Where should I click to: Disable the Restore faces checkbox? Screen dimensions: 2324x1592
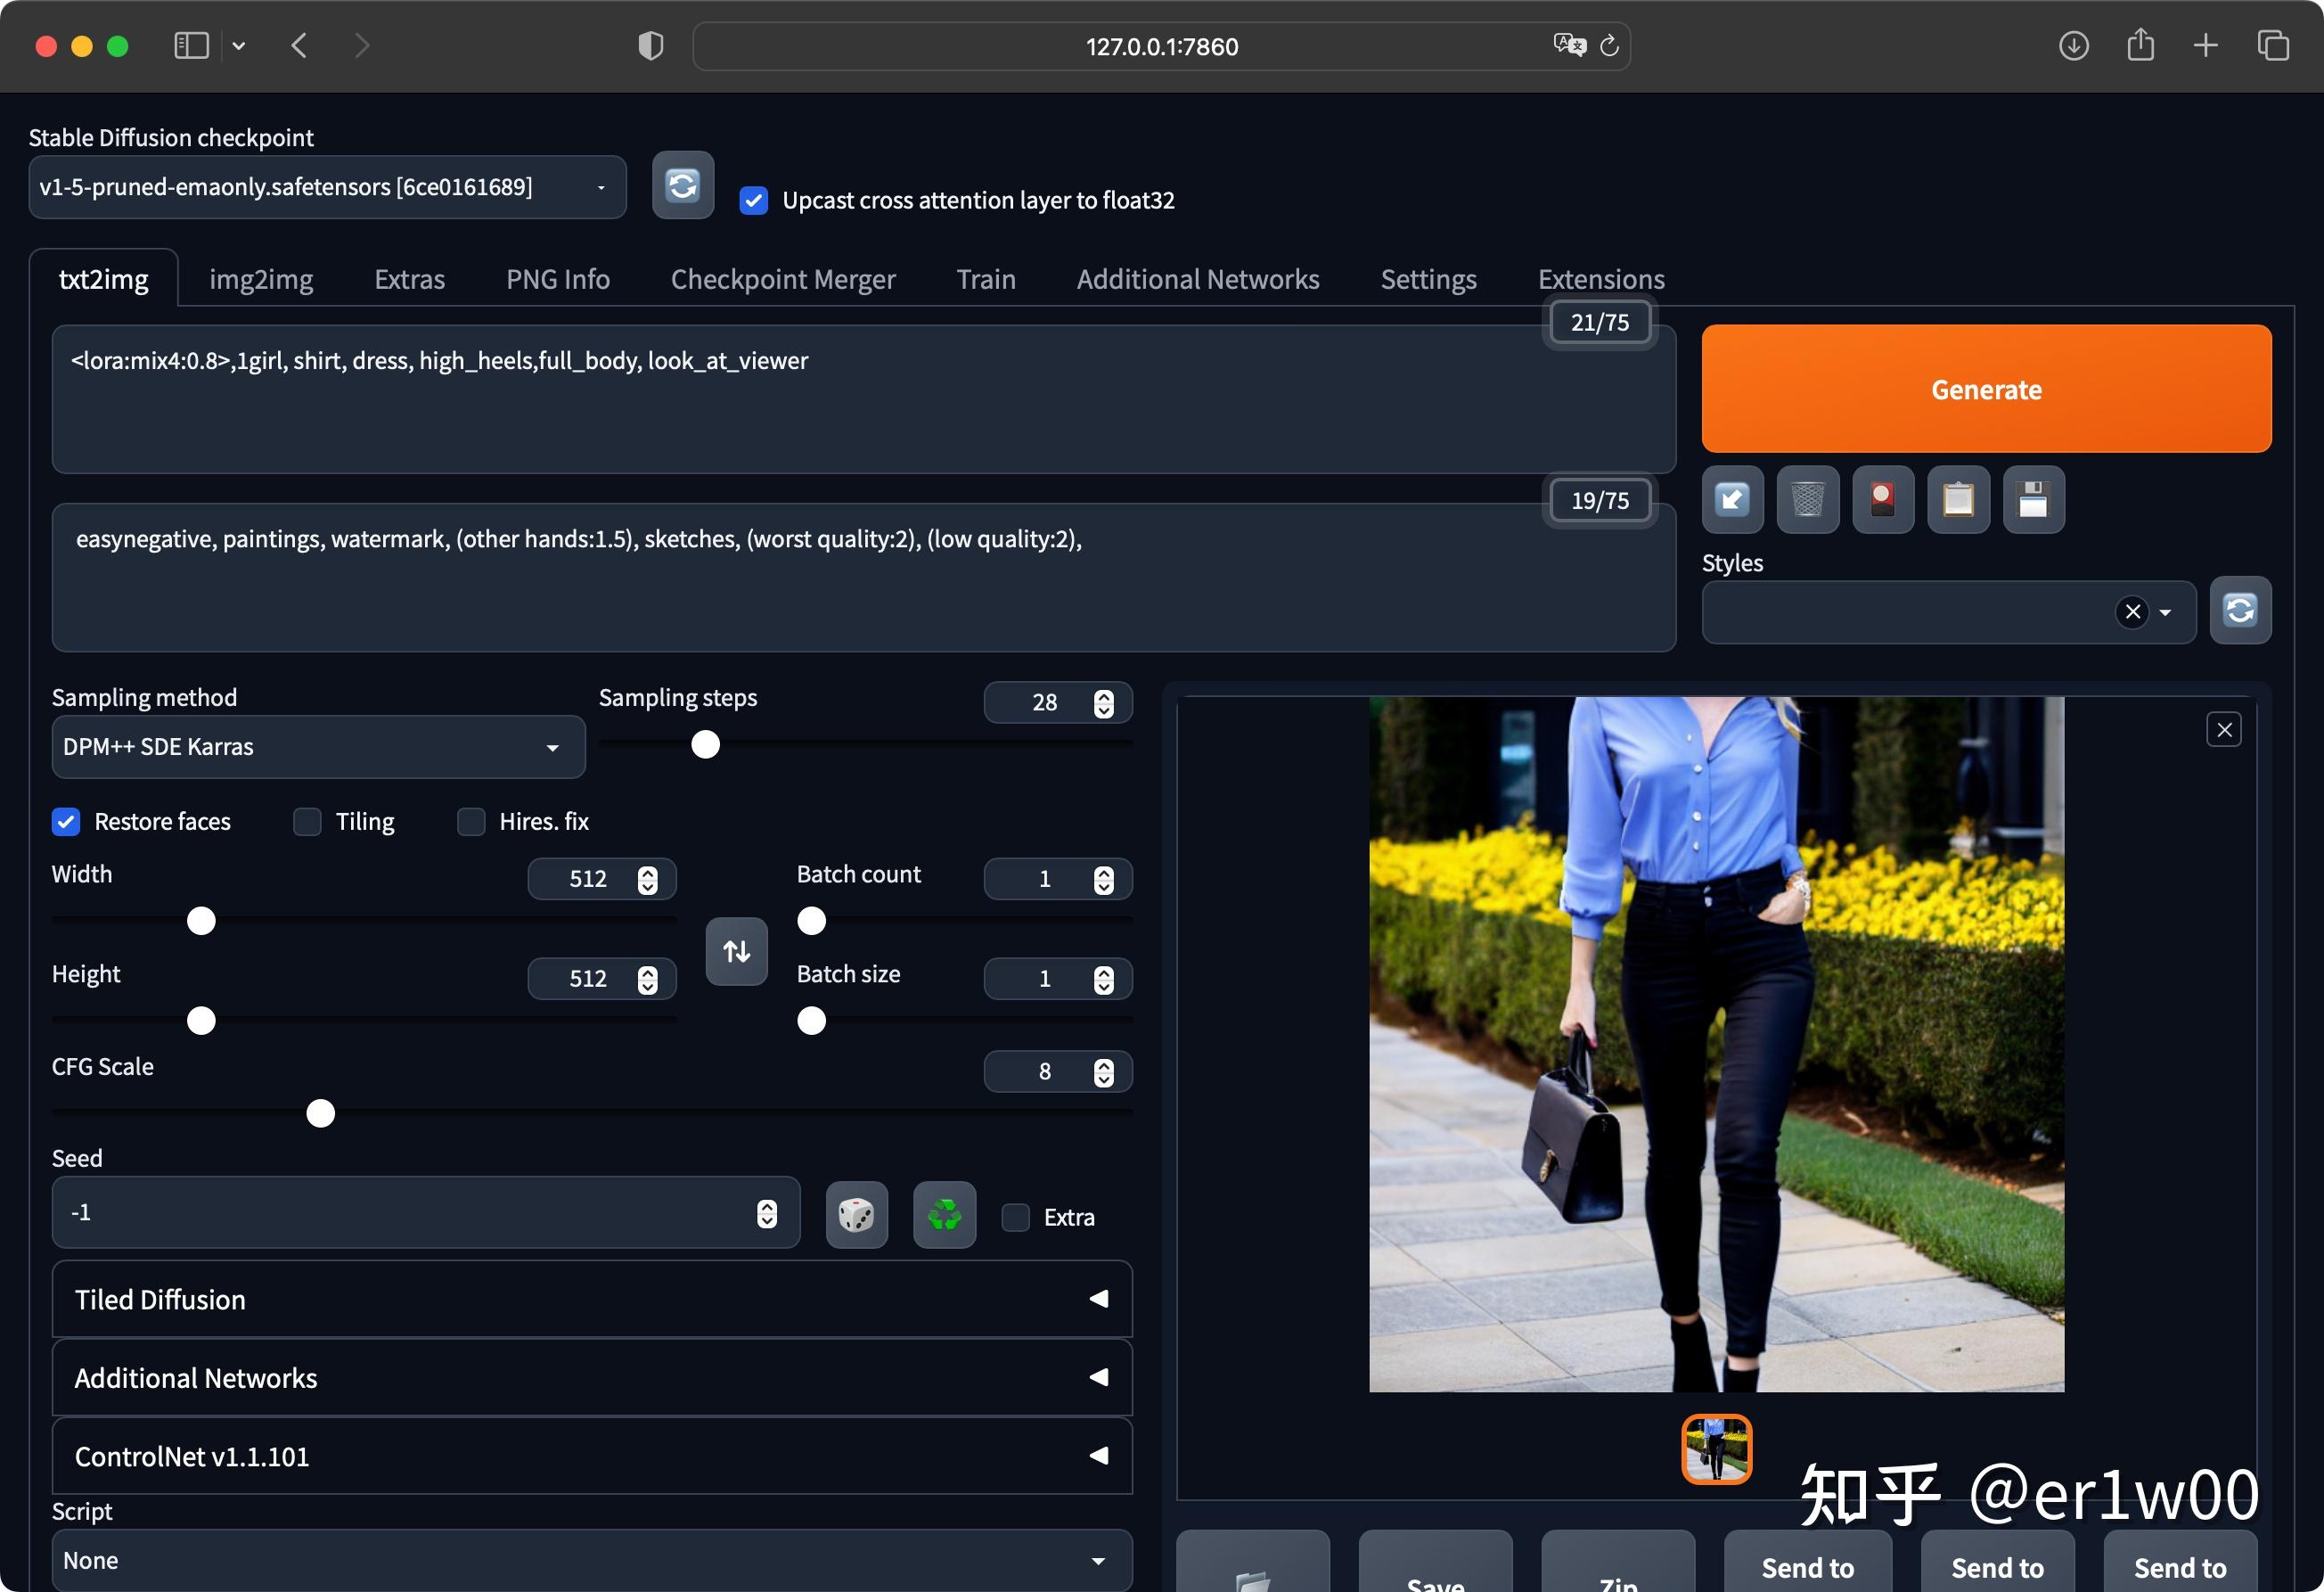click(66, 822)
